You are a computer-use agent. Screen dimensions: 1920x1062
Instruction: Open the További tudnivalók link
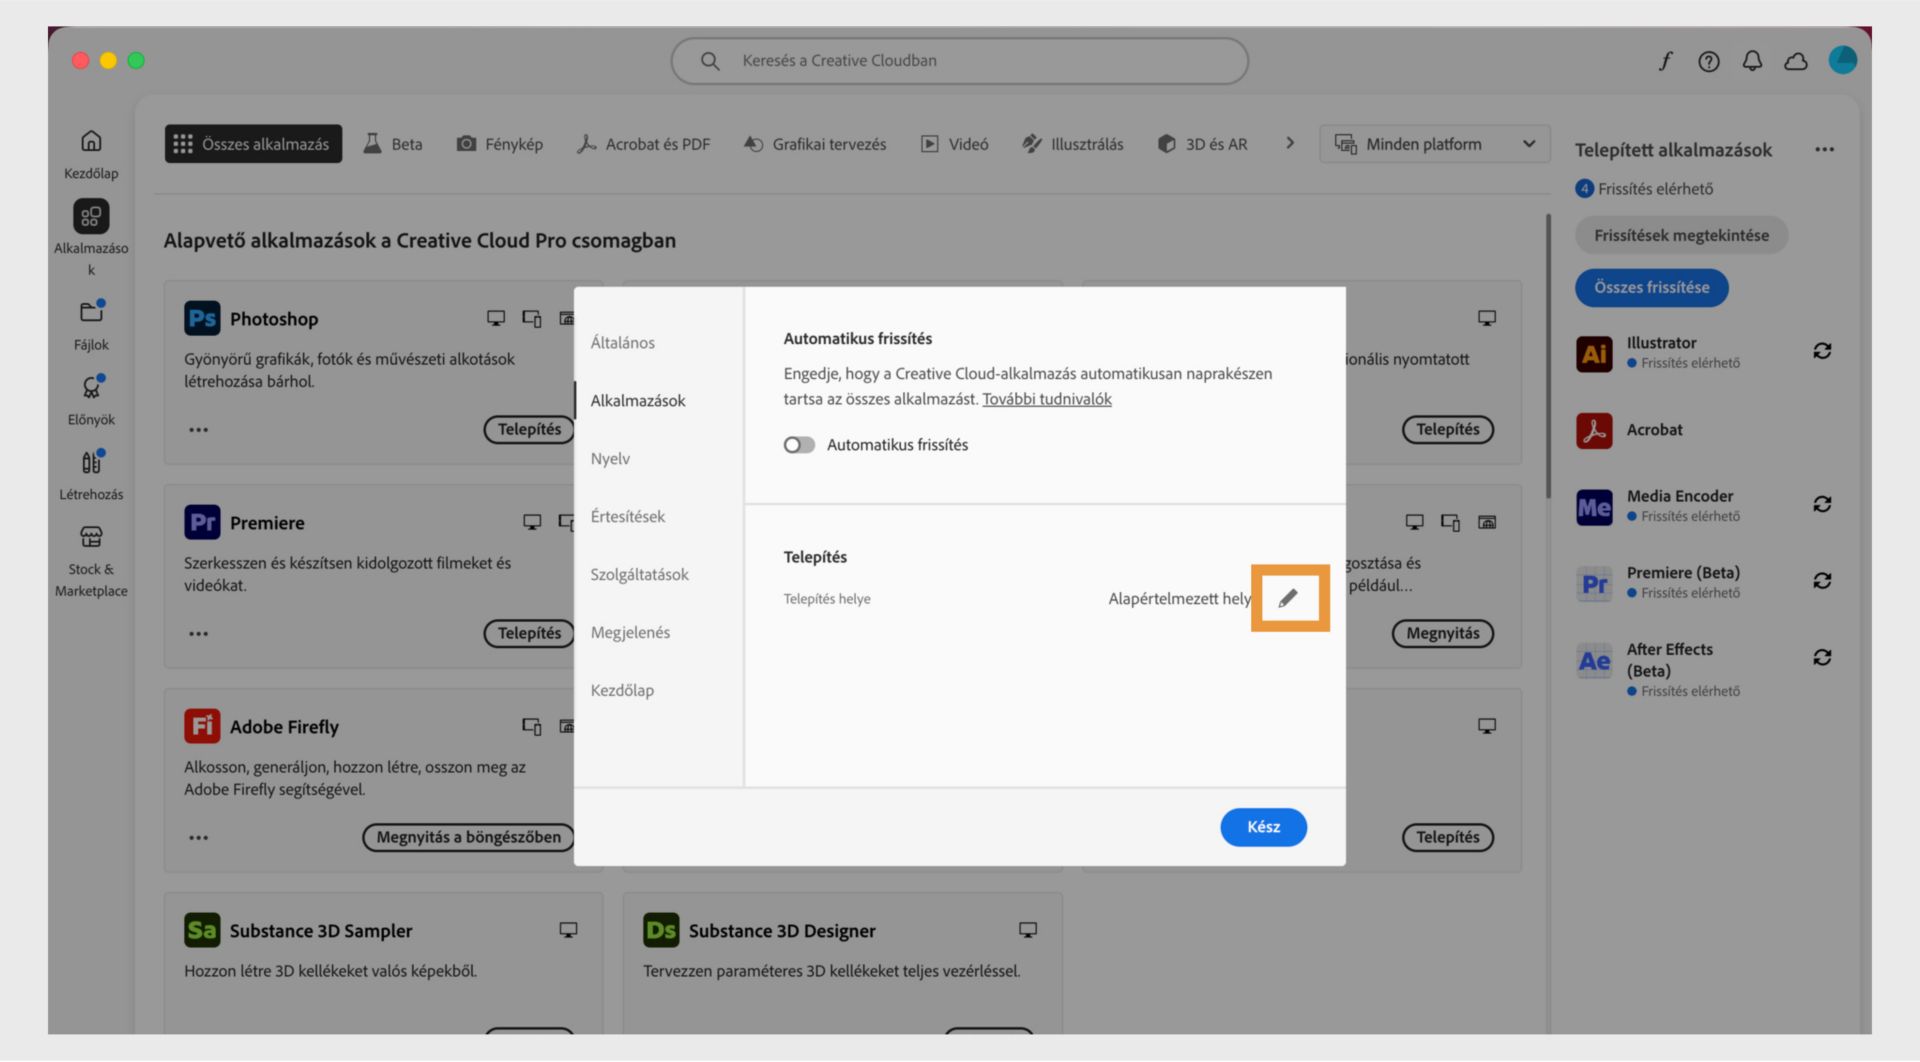[x=1046, y=399]
